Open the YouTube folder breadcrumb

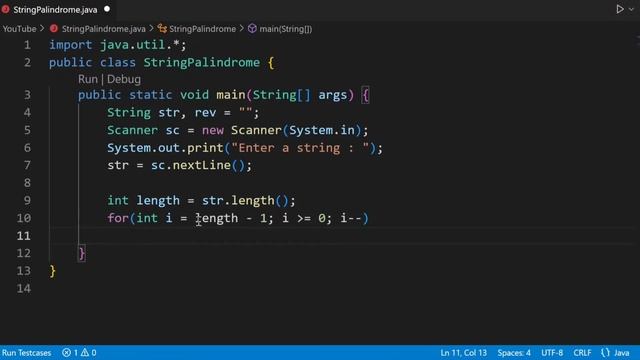point(19,29)
